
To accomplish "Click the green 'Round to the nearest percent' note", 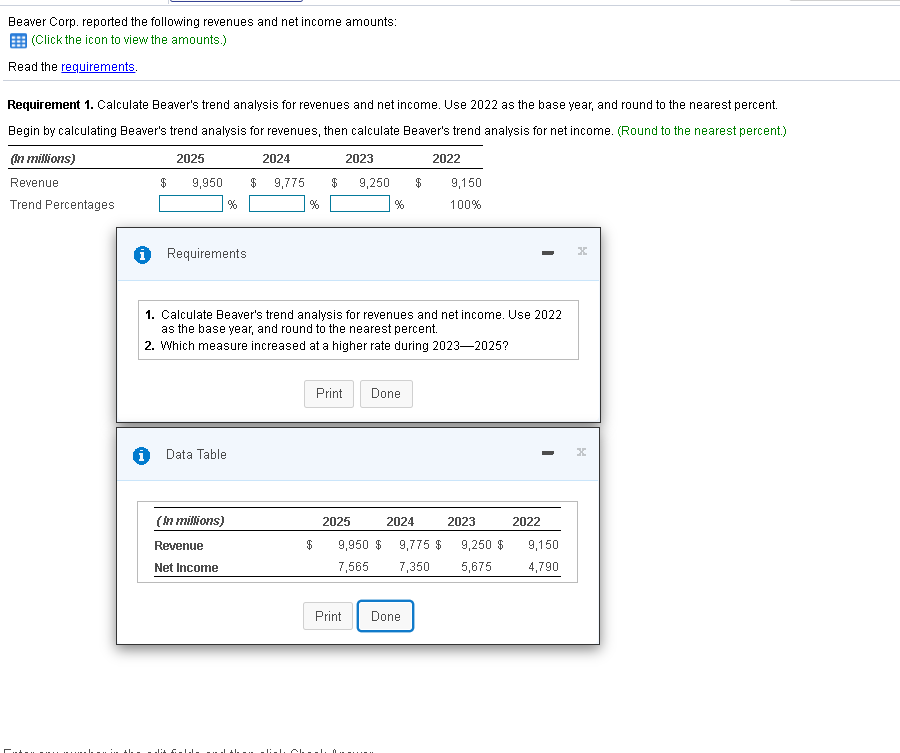I will click(701, 131).
